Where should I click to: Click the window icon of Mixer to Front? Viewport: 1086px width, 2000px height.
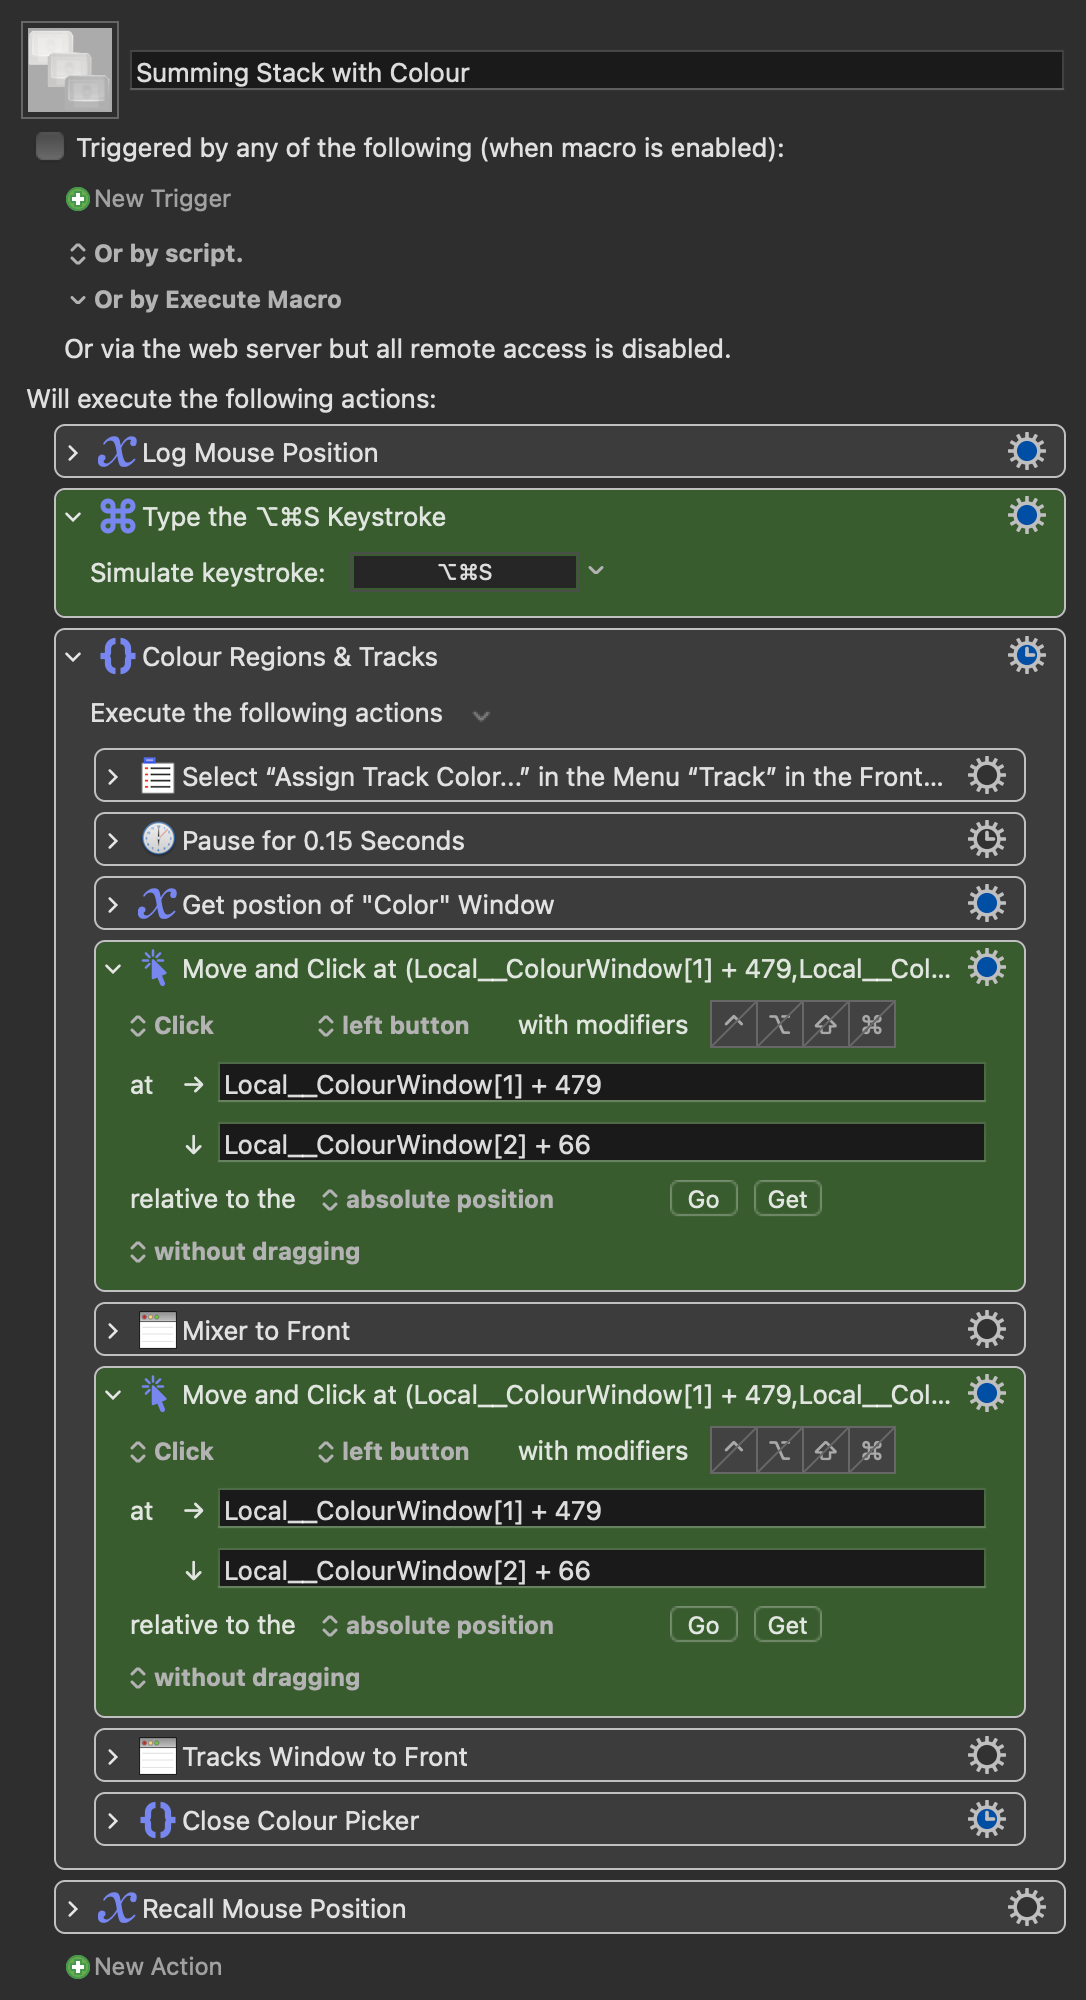pyautogui.click(x=157, y=1330)
